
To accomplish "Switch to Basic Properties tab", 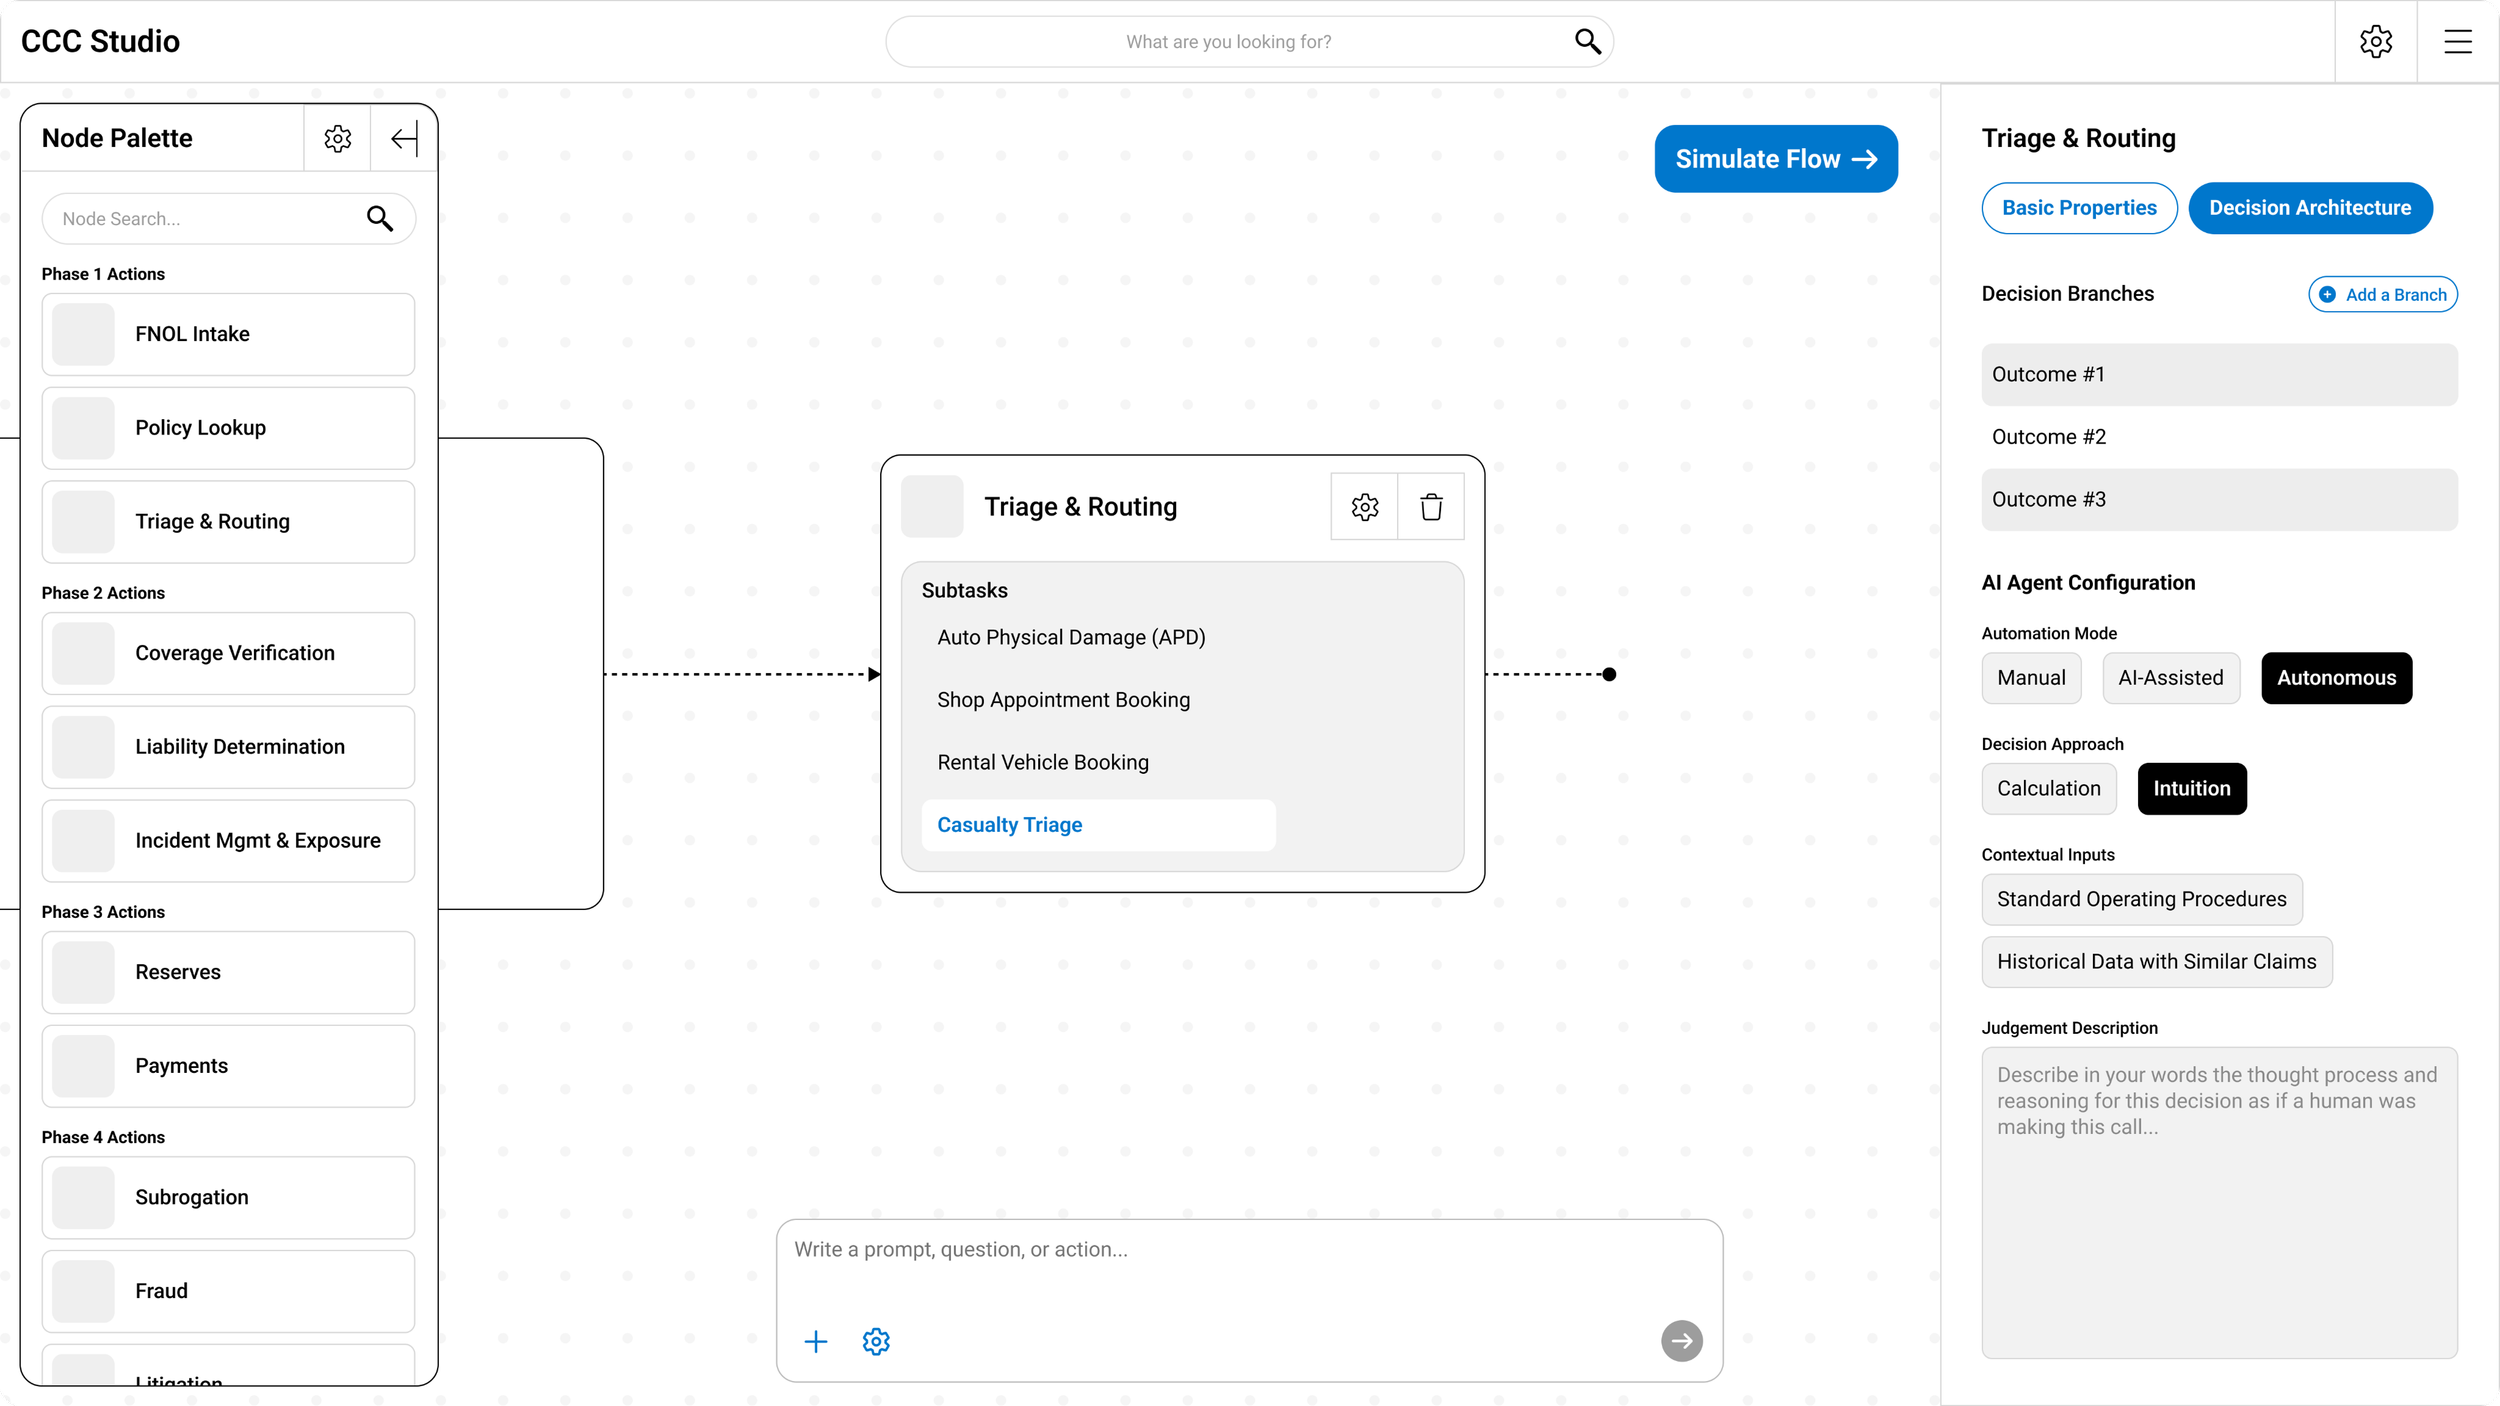I will tap(2079, 208).
